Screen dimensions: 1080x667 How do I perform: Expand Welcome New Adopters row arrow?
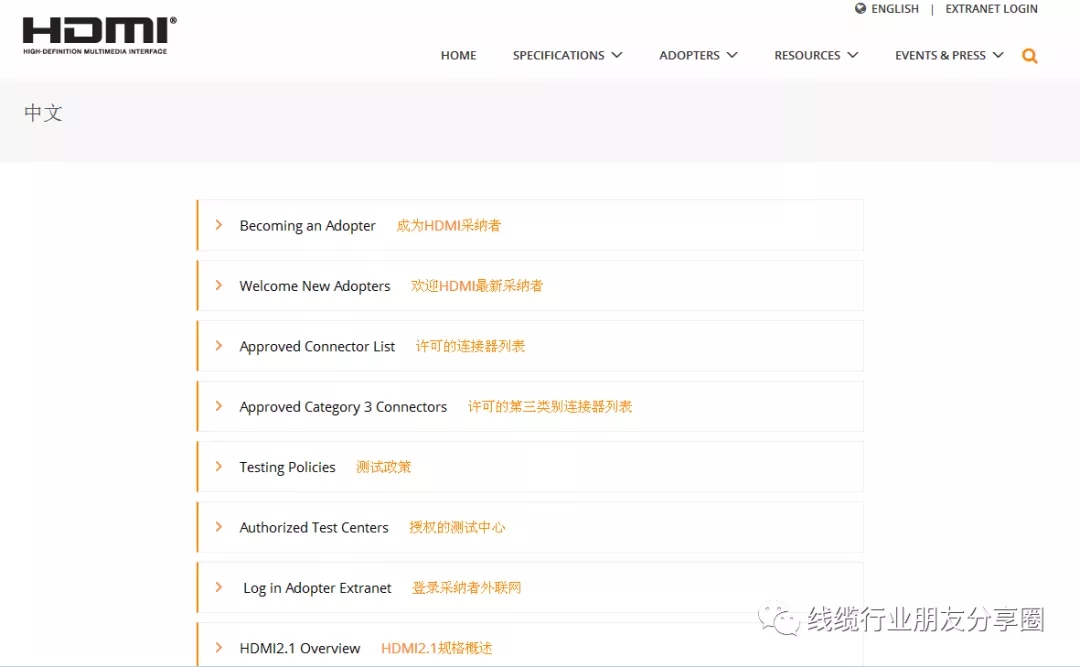[x=218, y=285]
